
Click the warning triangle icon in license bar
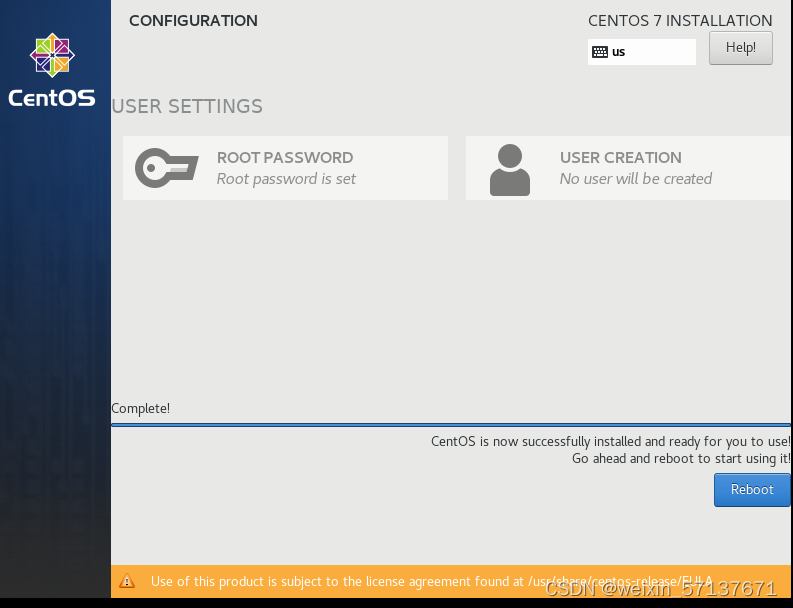coord(127,581)
